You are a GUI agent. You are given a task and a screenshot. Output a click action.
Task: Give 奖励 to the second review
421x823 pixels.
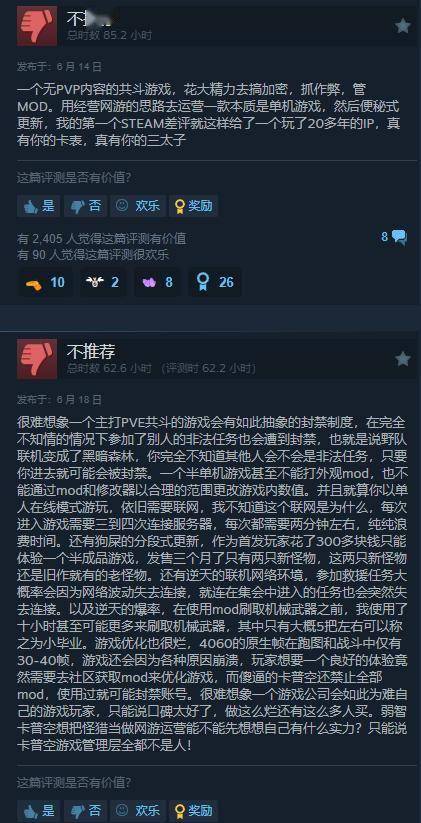(x=193, y=810)
